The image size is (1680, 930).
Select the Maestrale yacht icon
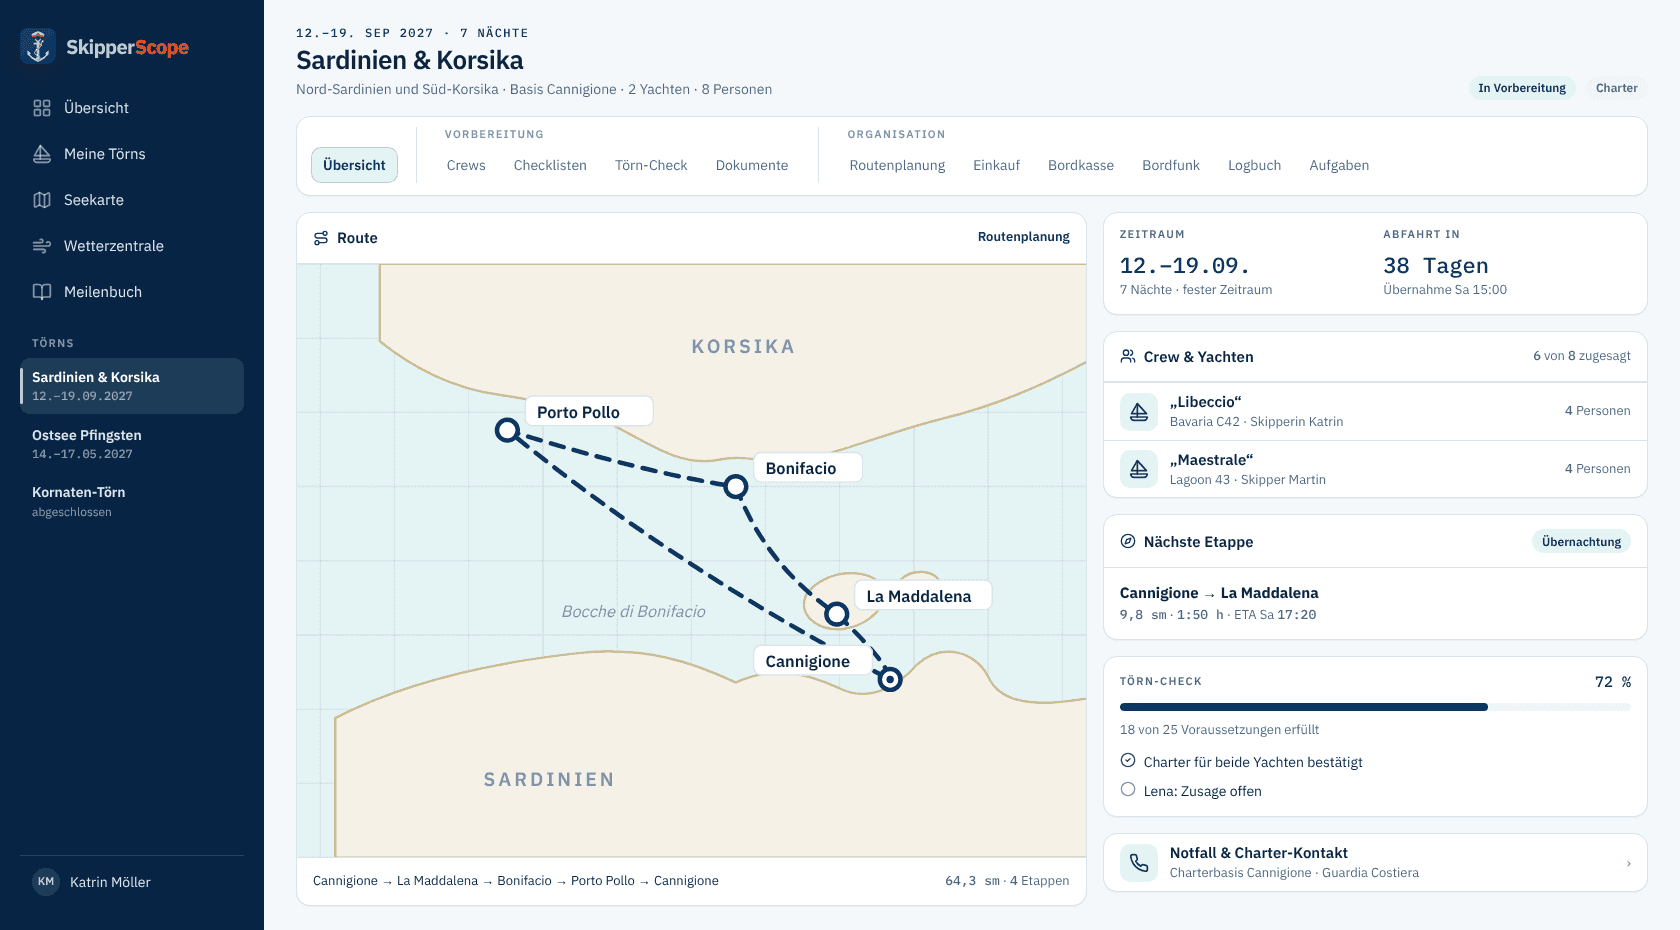[x=1139, y=469]
